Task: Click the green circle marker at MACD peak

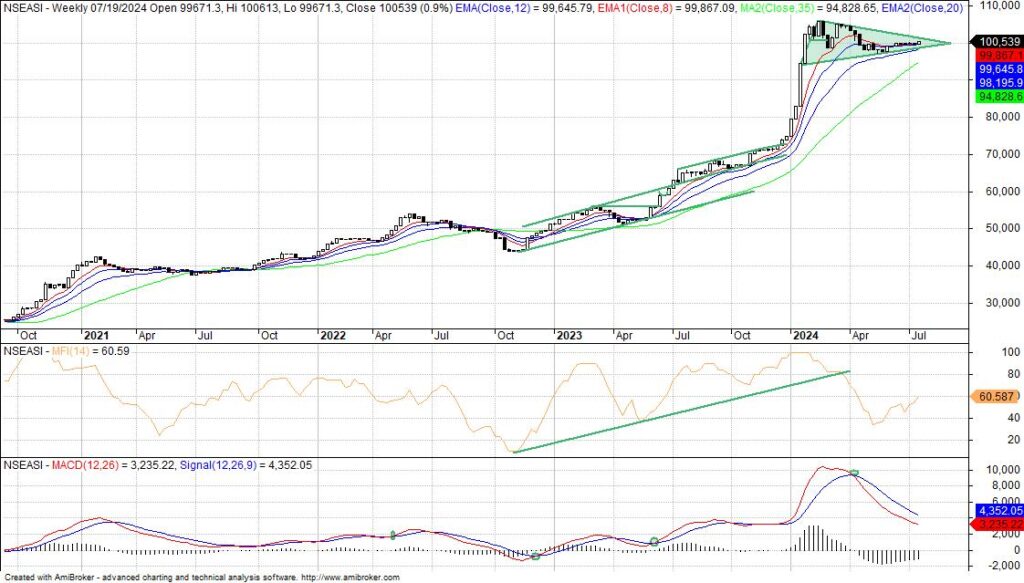Action: [855, 472]
